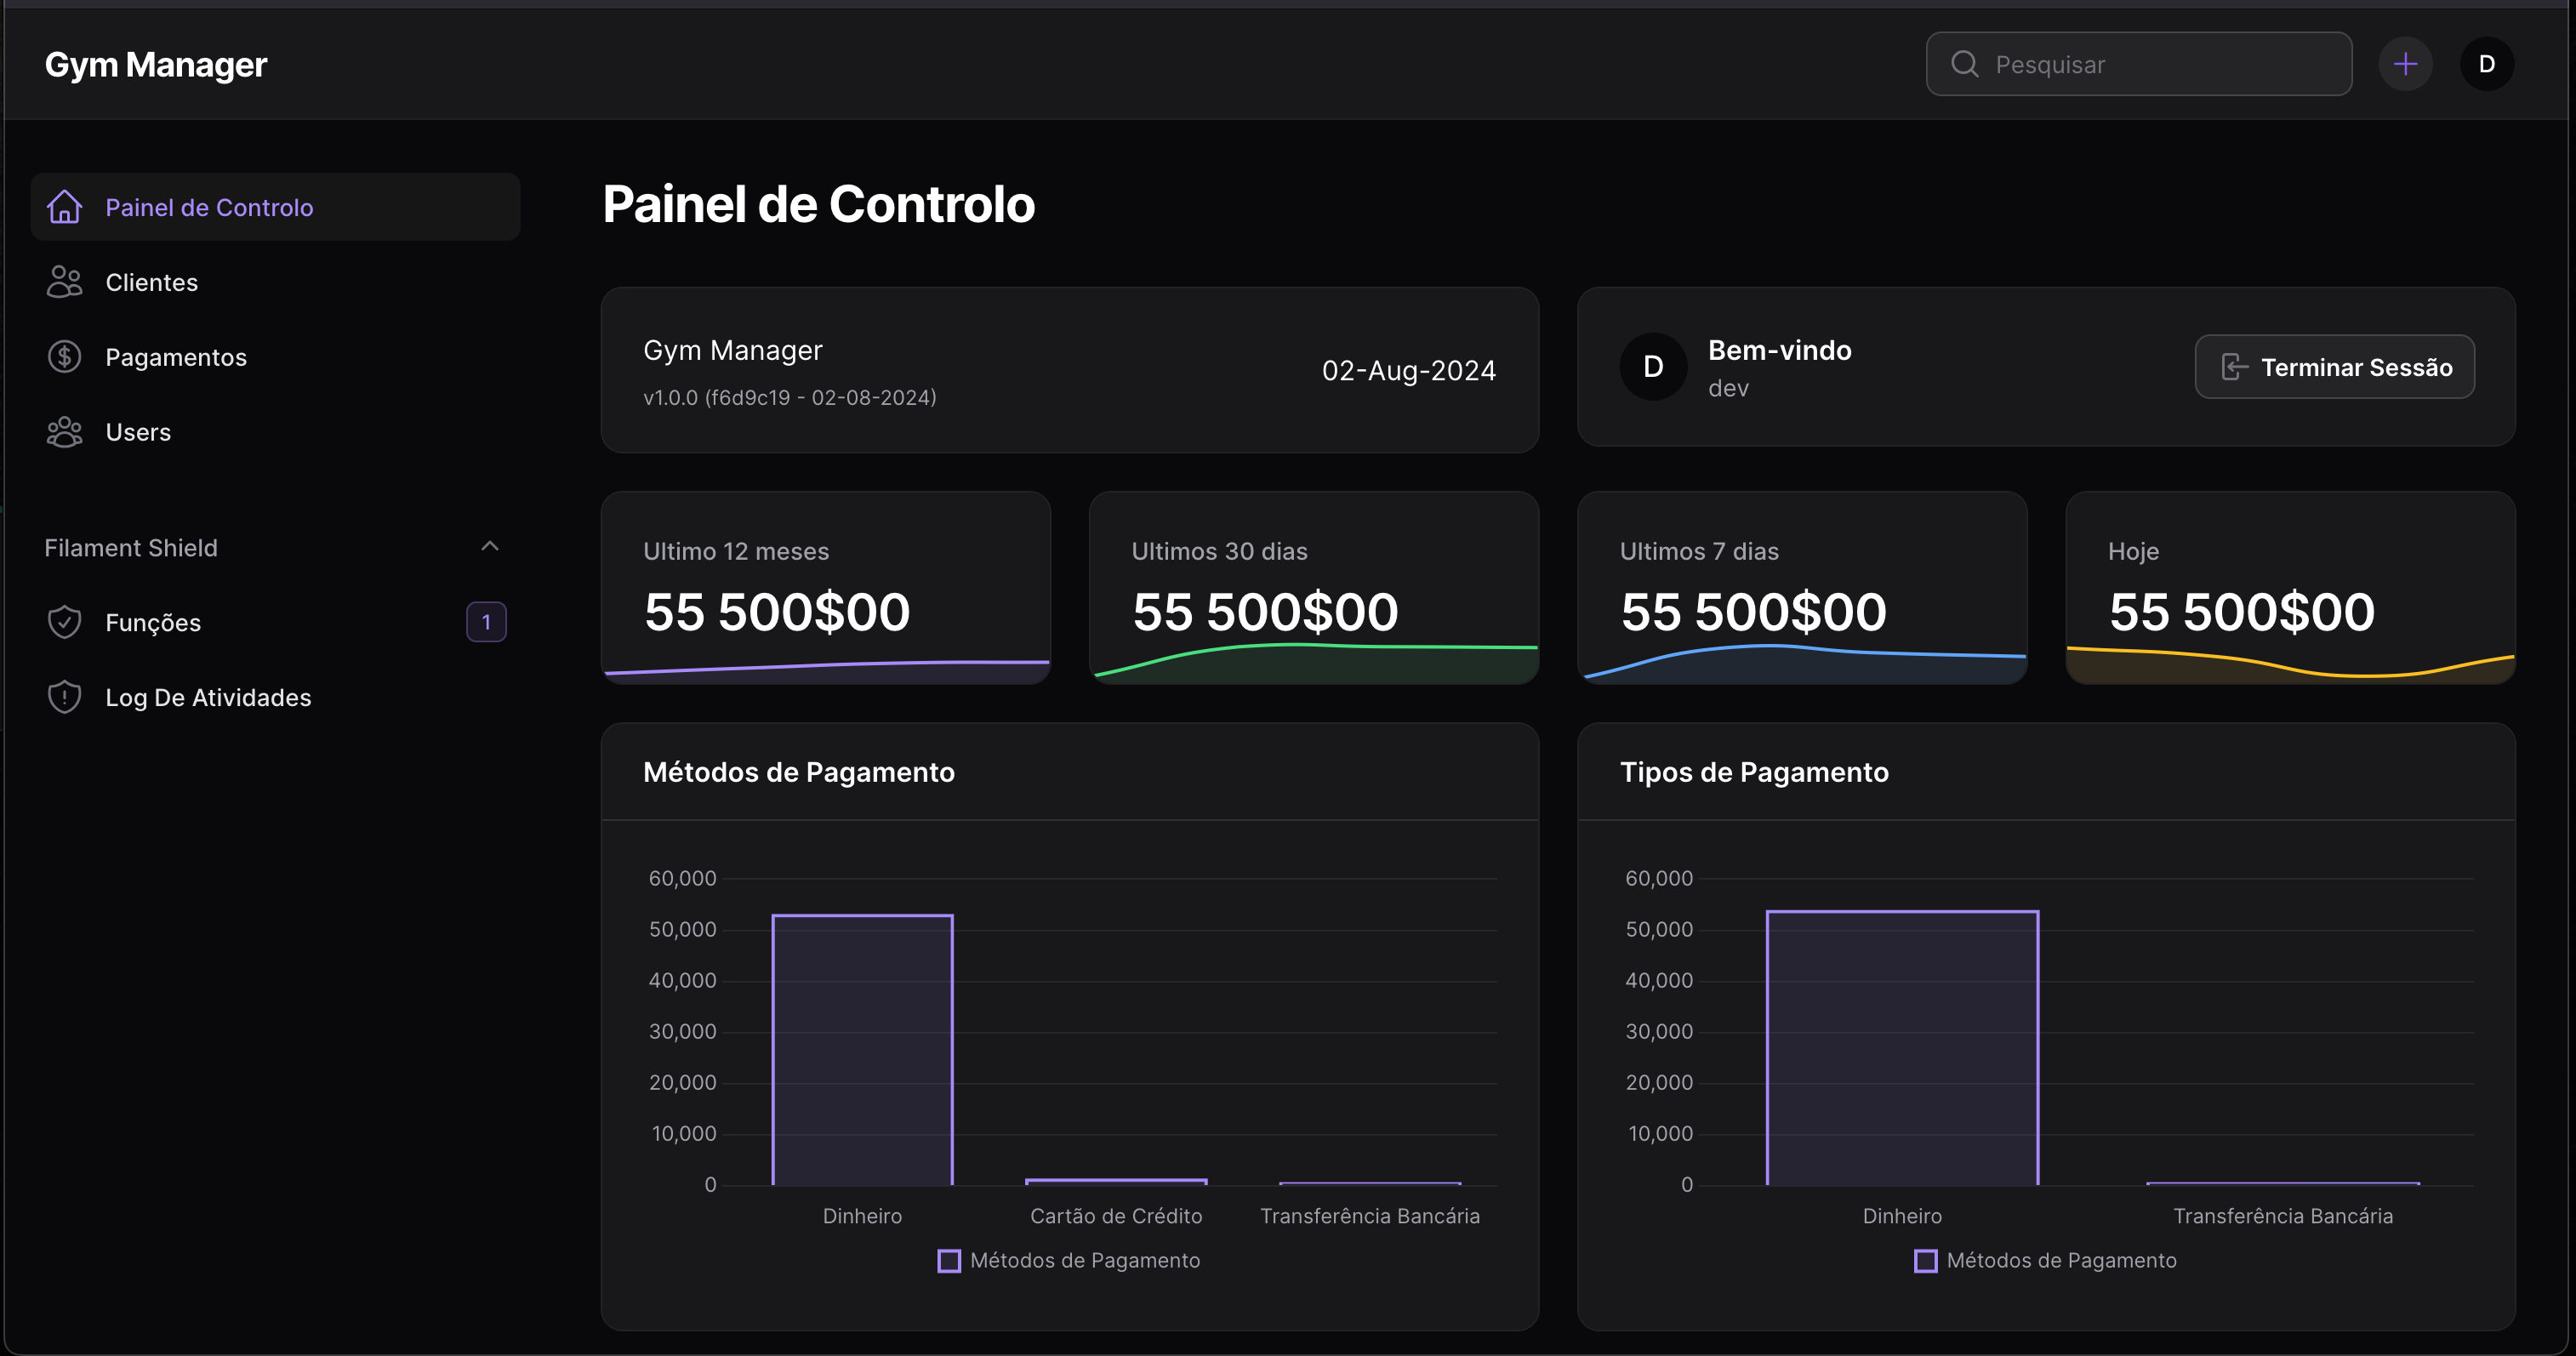This screenshot has height=1356, width=2576.
Task: Navigate to Users page
Action: 275,432
